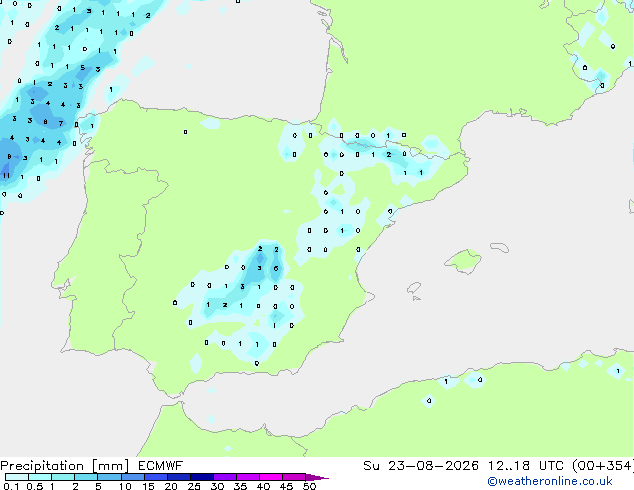Image resolution: width=634 pixels, height=490 pixels.
Task: Click the '7' precipitation value over the Atlantic
Action: point(61,123)
